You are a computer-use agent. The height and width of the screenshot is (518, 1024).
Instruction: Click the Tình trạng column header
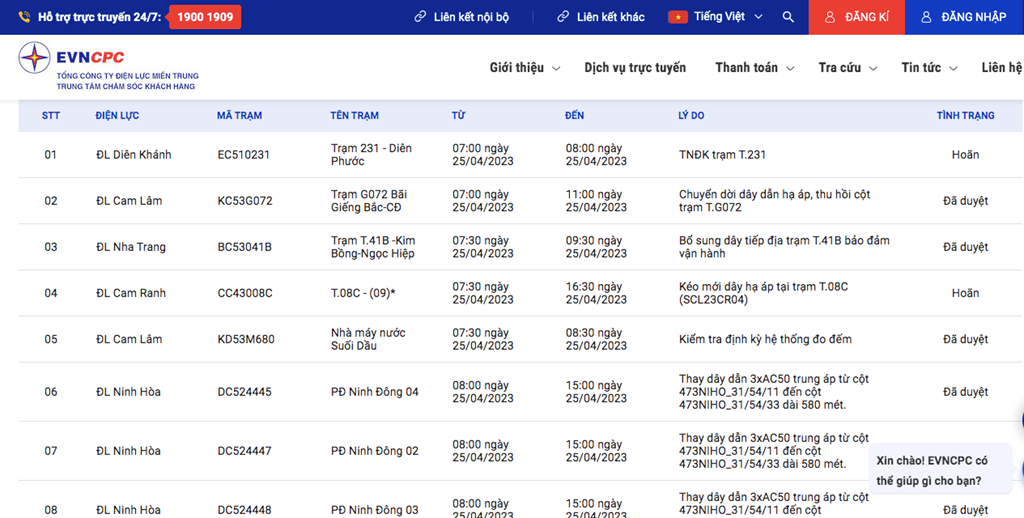click(965, 116)
